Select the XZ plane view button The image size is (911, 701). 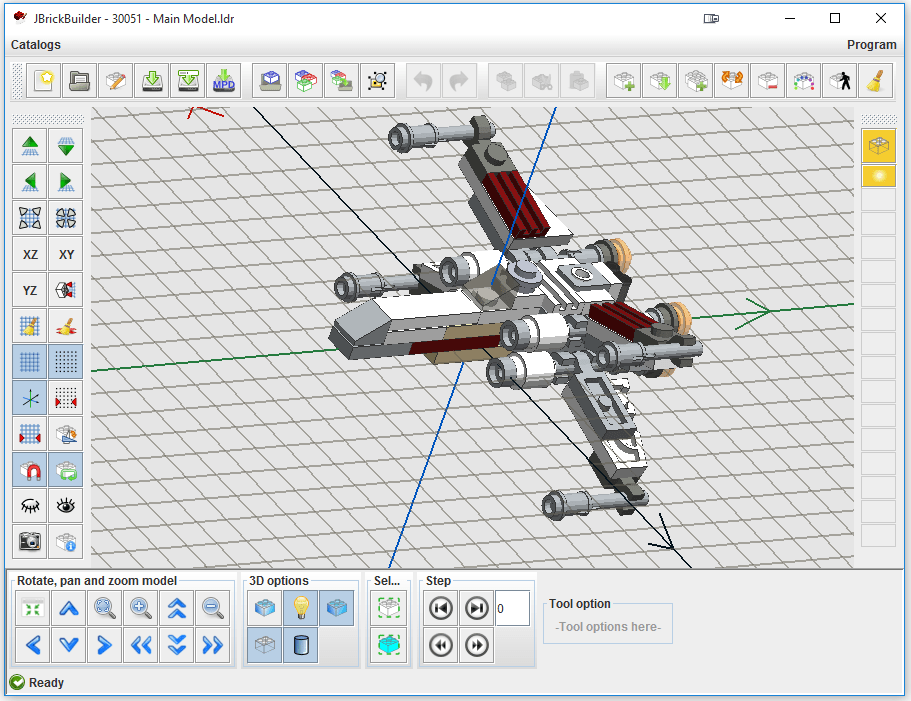click(x=29, y=254)
